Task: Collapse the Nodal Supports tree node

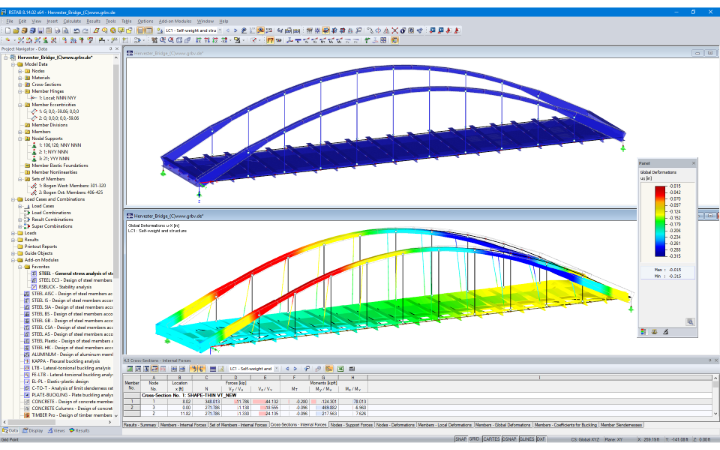Action: coord(20,138)
